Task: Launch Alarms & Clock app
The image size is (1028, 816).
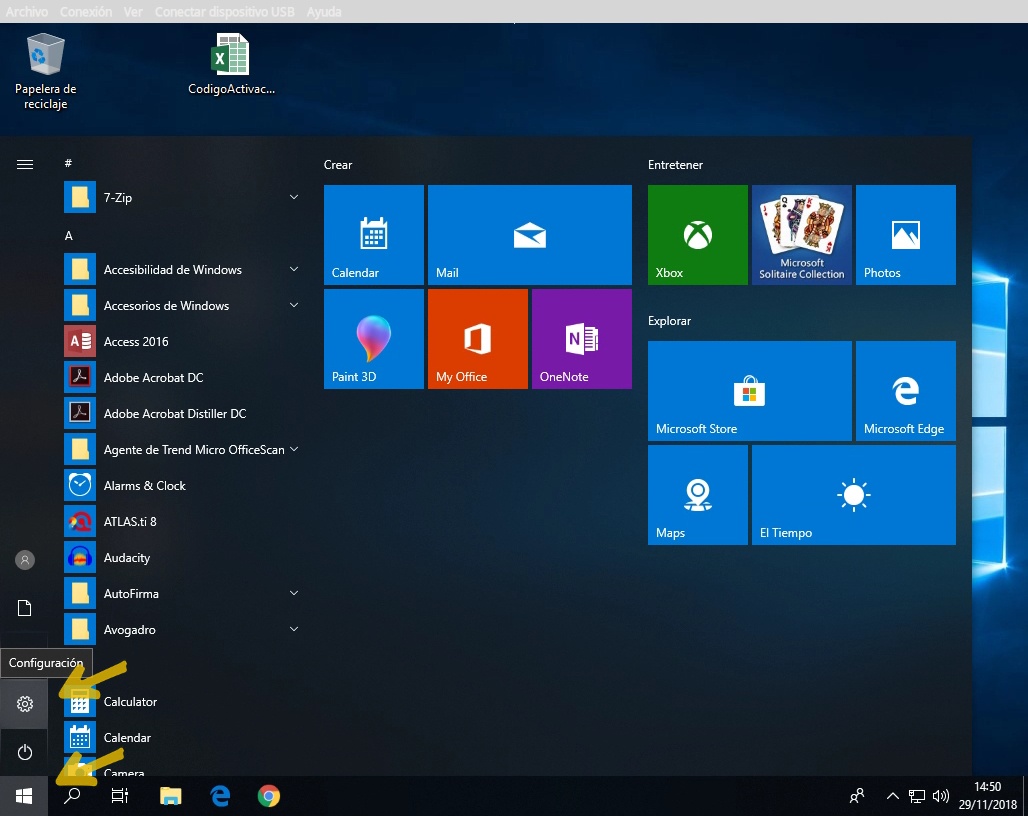Action: coord(182,486)
